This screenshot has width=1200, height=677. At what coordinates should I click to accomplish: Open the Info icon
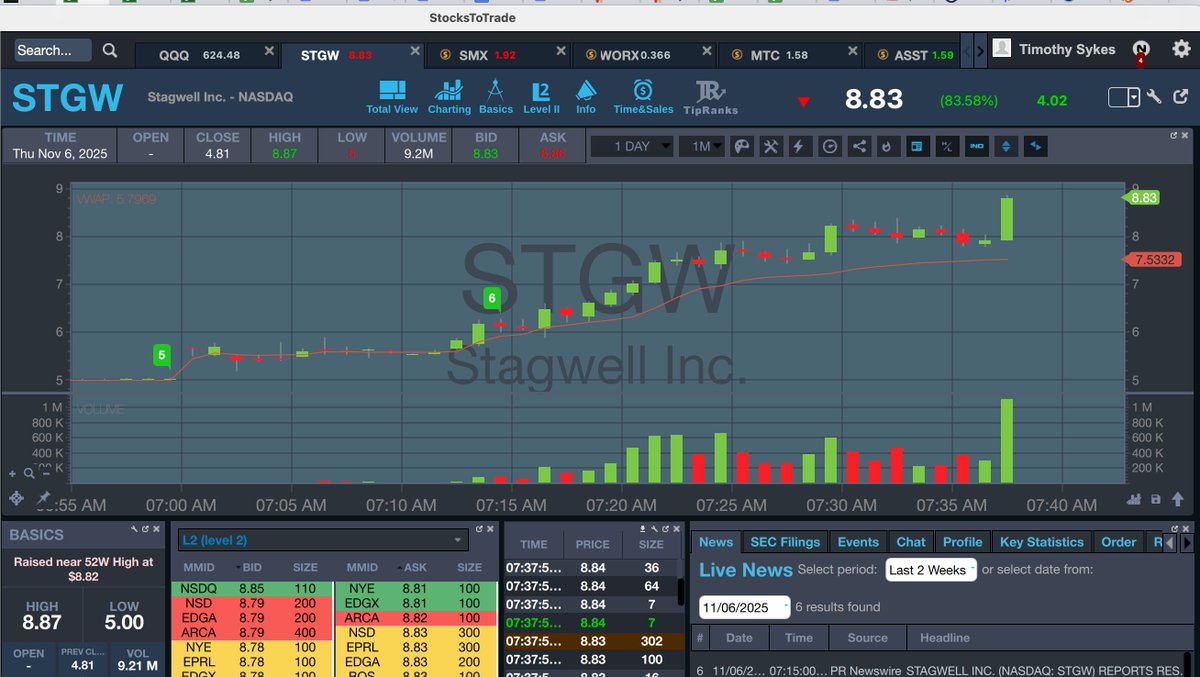pos(586,97)
